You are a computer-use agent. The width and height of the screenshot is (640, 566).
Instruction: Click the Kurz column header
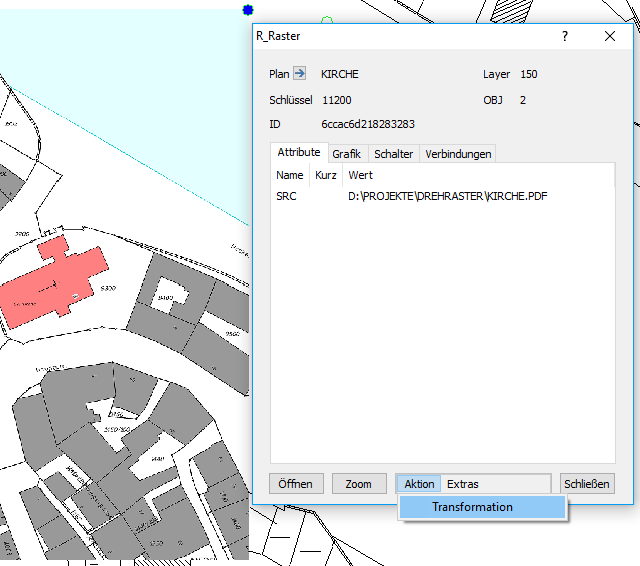(325, 175)
